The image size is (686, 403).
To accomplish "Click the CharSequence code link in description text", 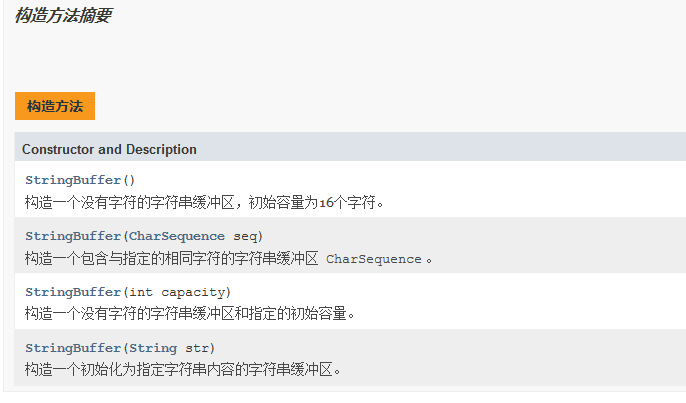I will [374, 259].
